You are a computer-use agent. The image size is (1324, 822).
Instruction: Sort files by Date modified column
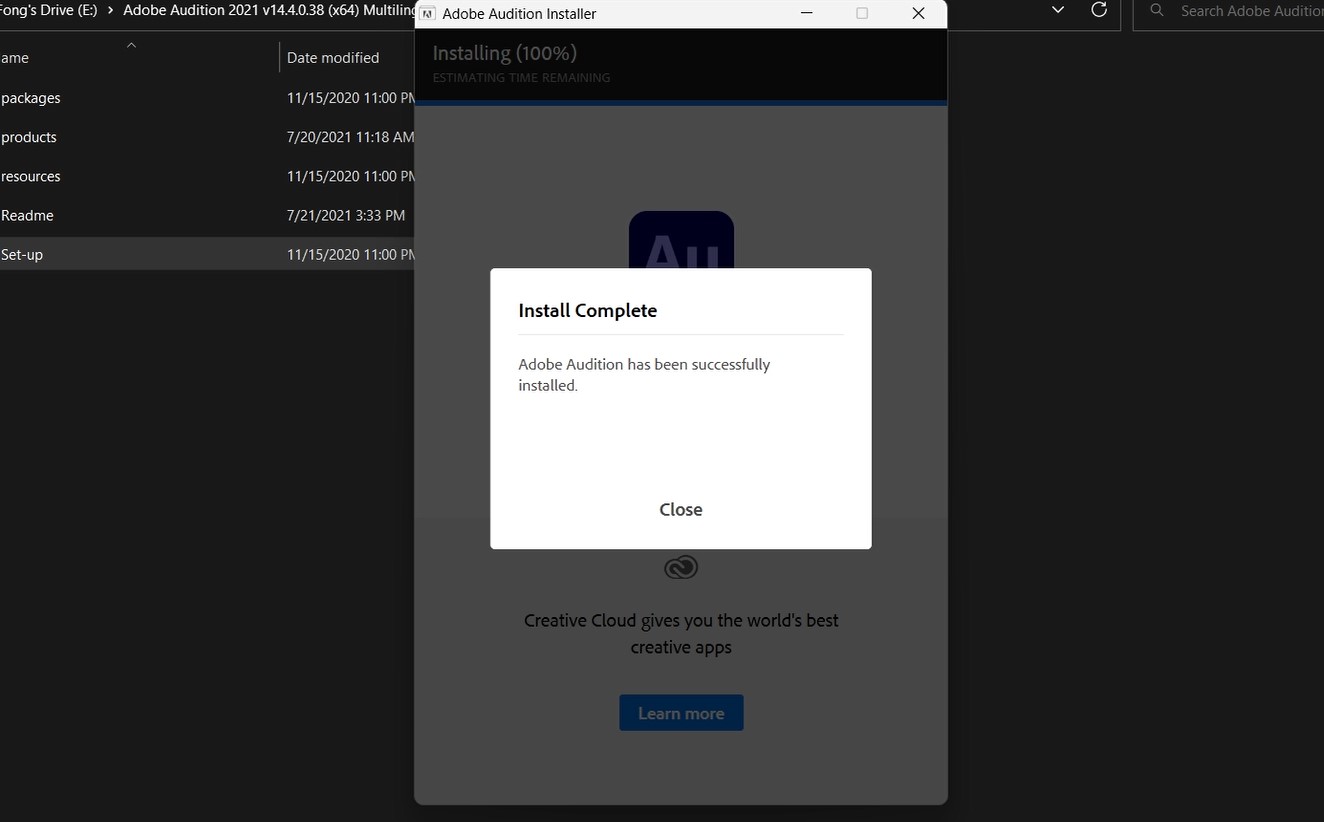pos(333,58)
